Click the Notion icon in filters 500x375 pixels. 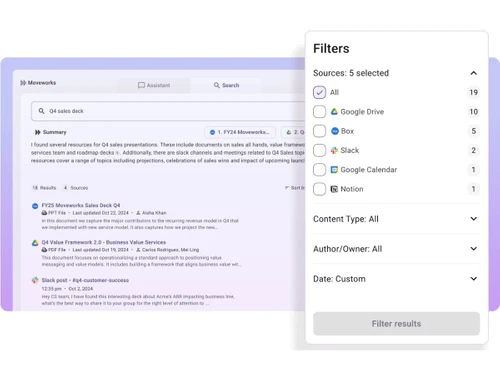pos(334,189)
